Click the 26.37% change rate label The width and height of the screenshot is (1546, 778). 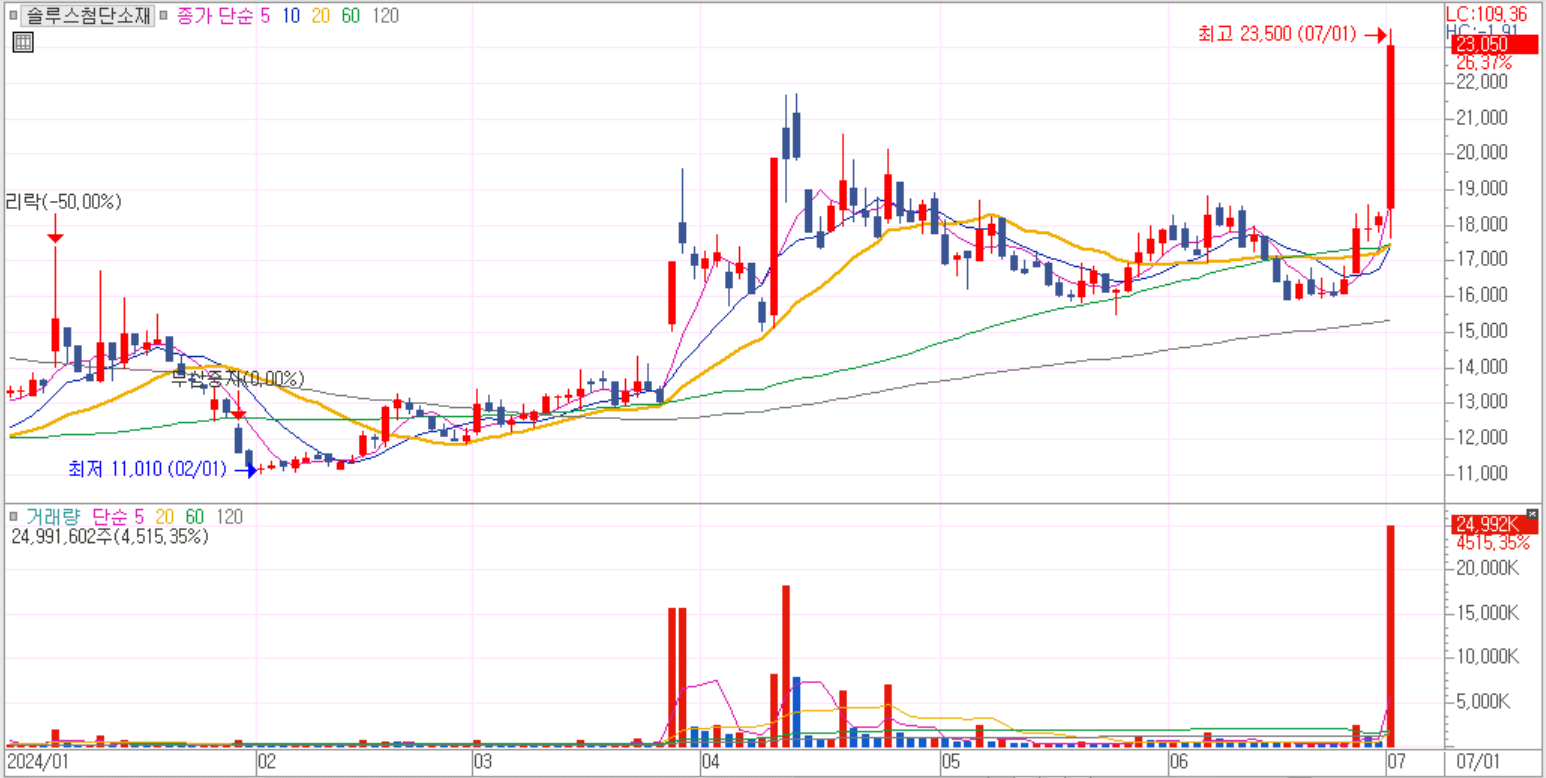pyautogui.click(x=1484, y=63)
